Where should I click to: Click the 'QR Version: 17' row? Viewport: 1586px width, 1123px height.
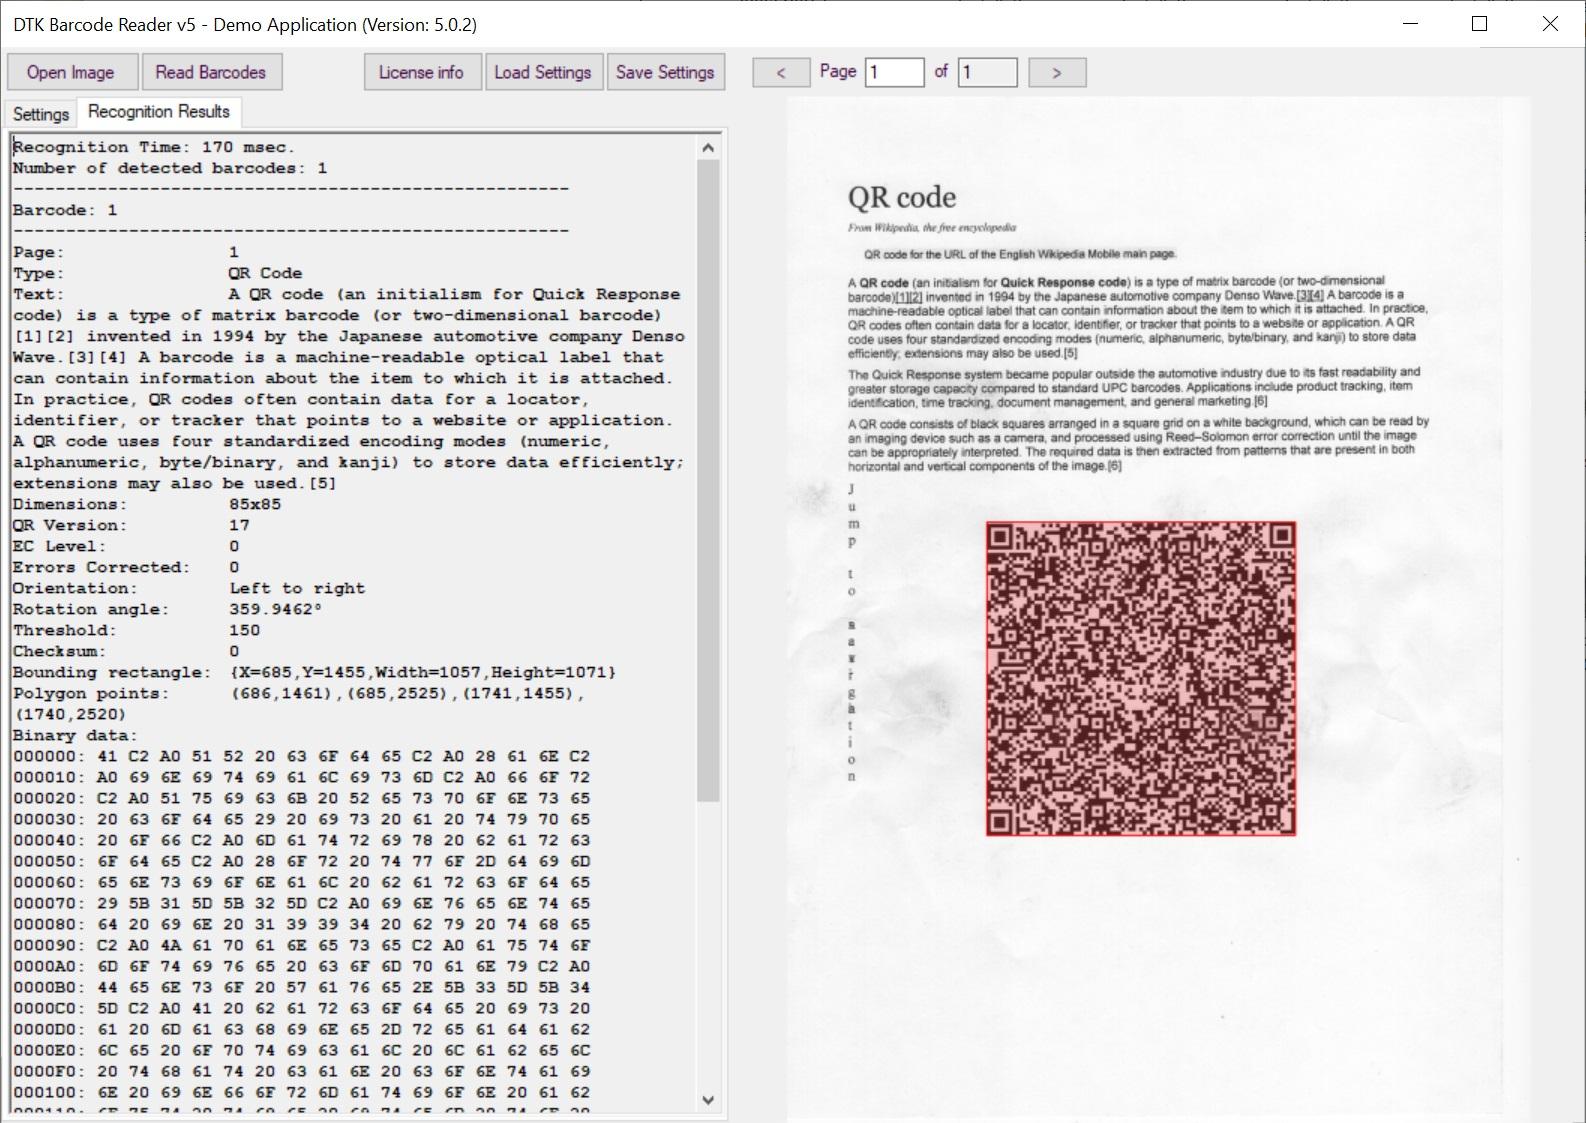131,525
